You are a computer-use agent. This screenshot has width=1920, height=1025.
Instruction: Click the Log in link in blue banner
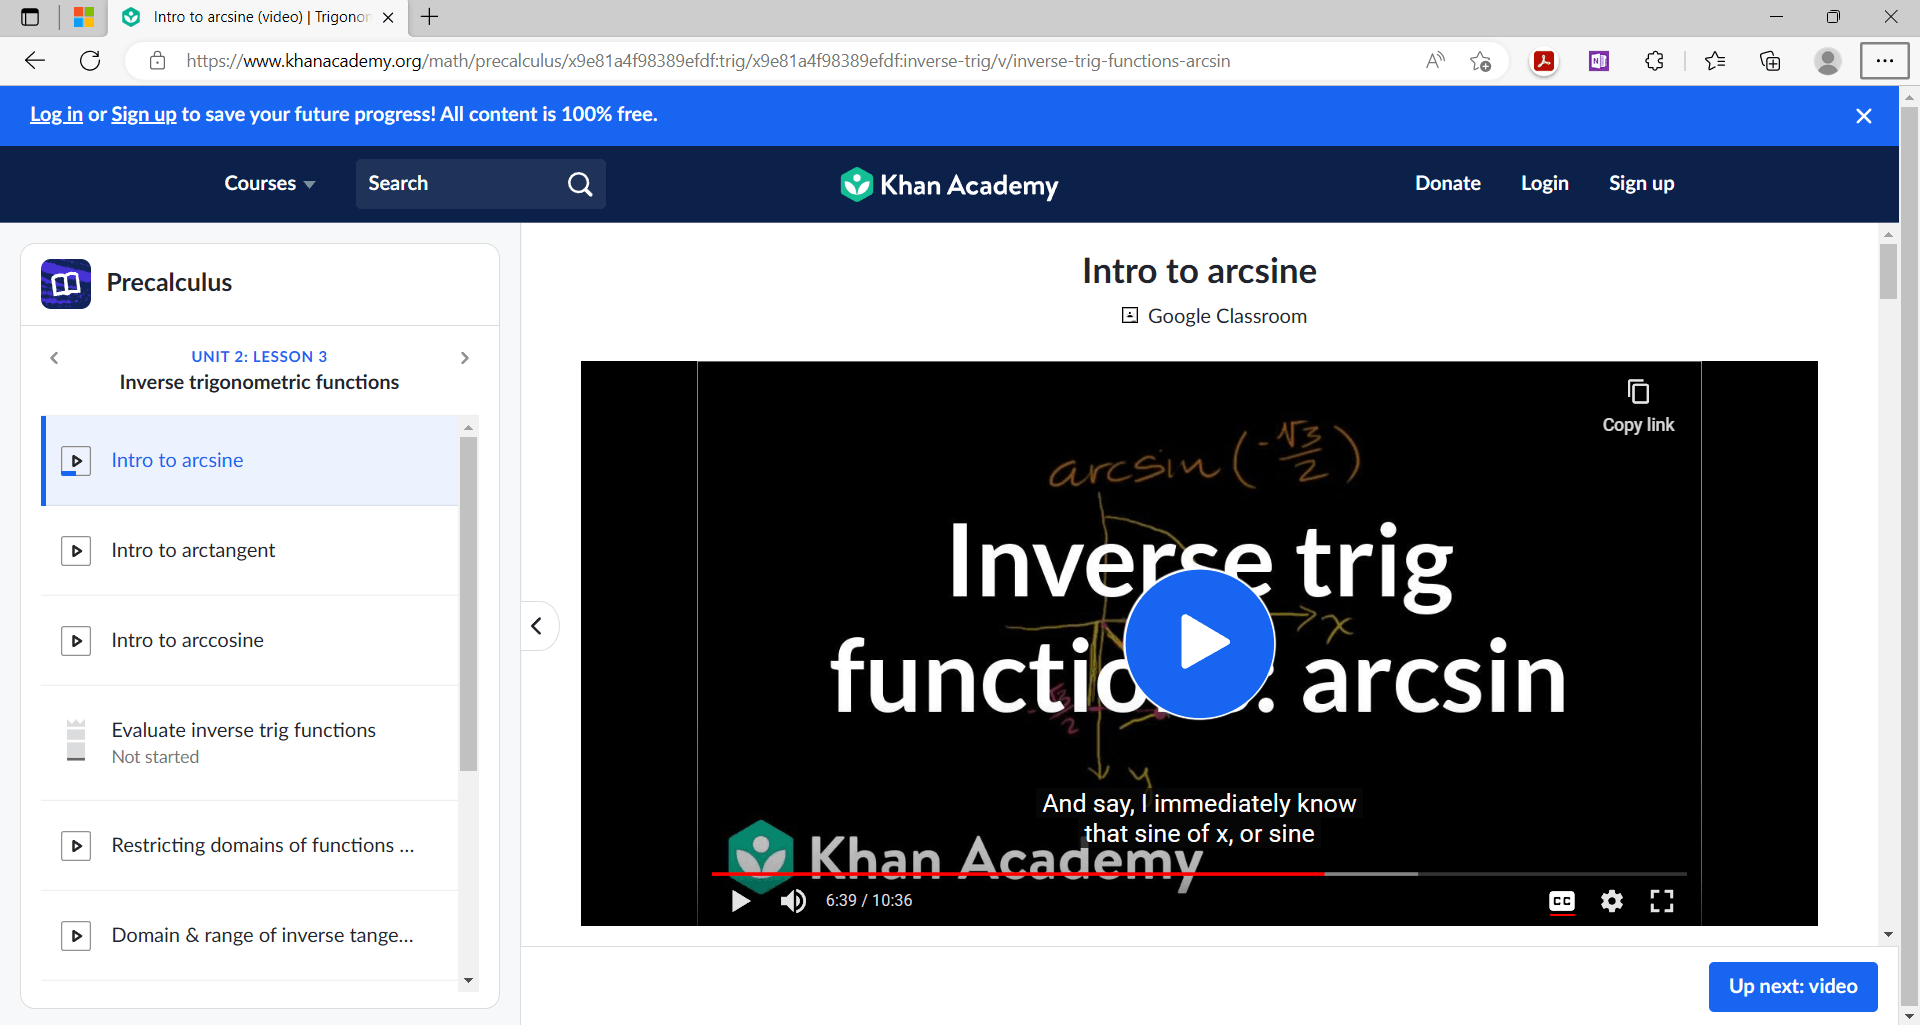coord(56,114)
